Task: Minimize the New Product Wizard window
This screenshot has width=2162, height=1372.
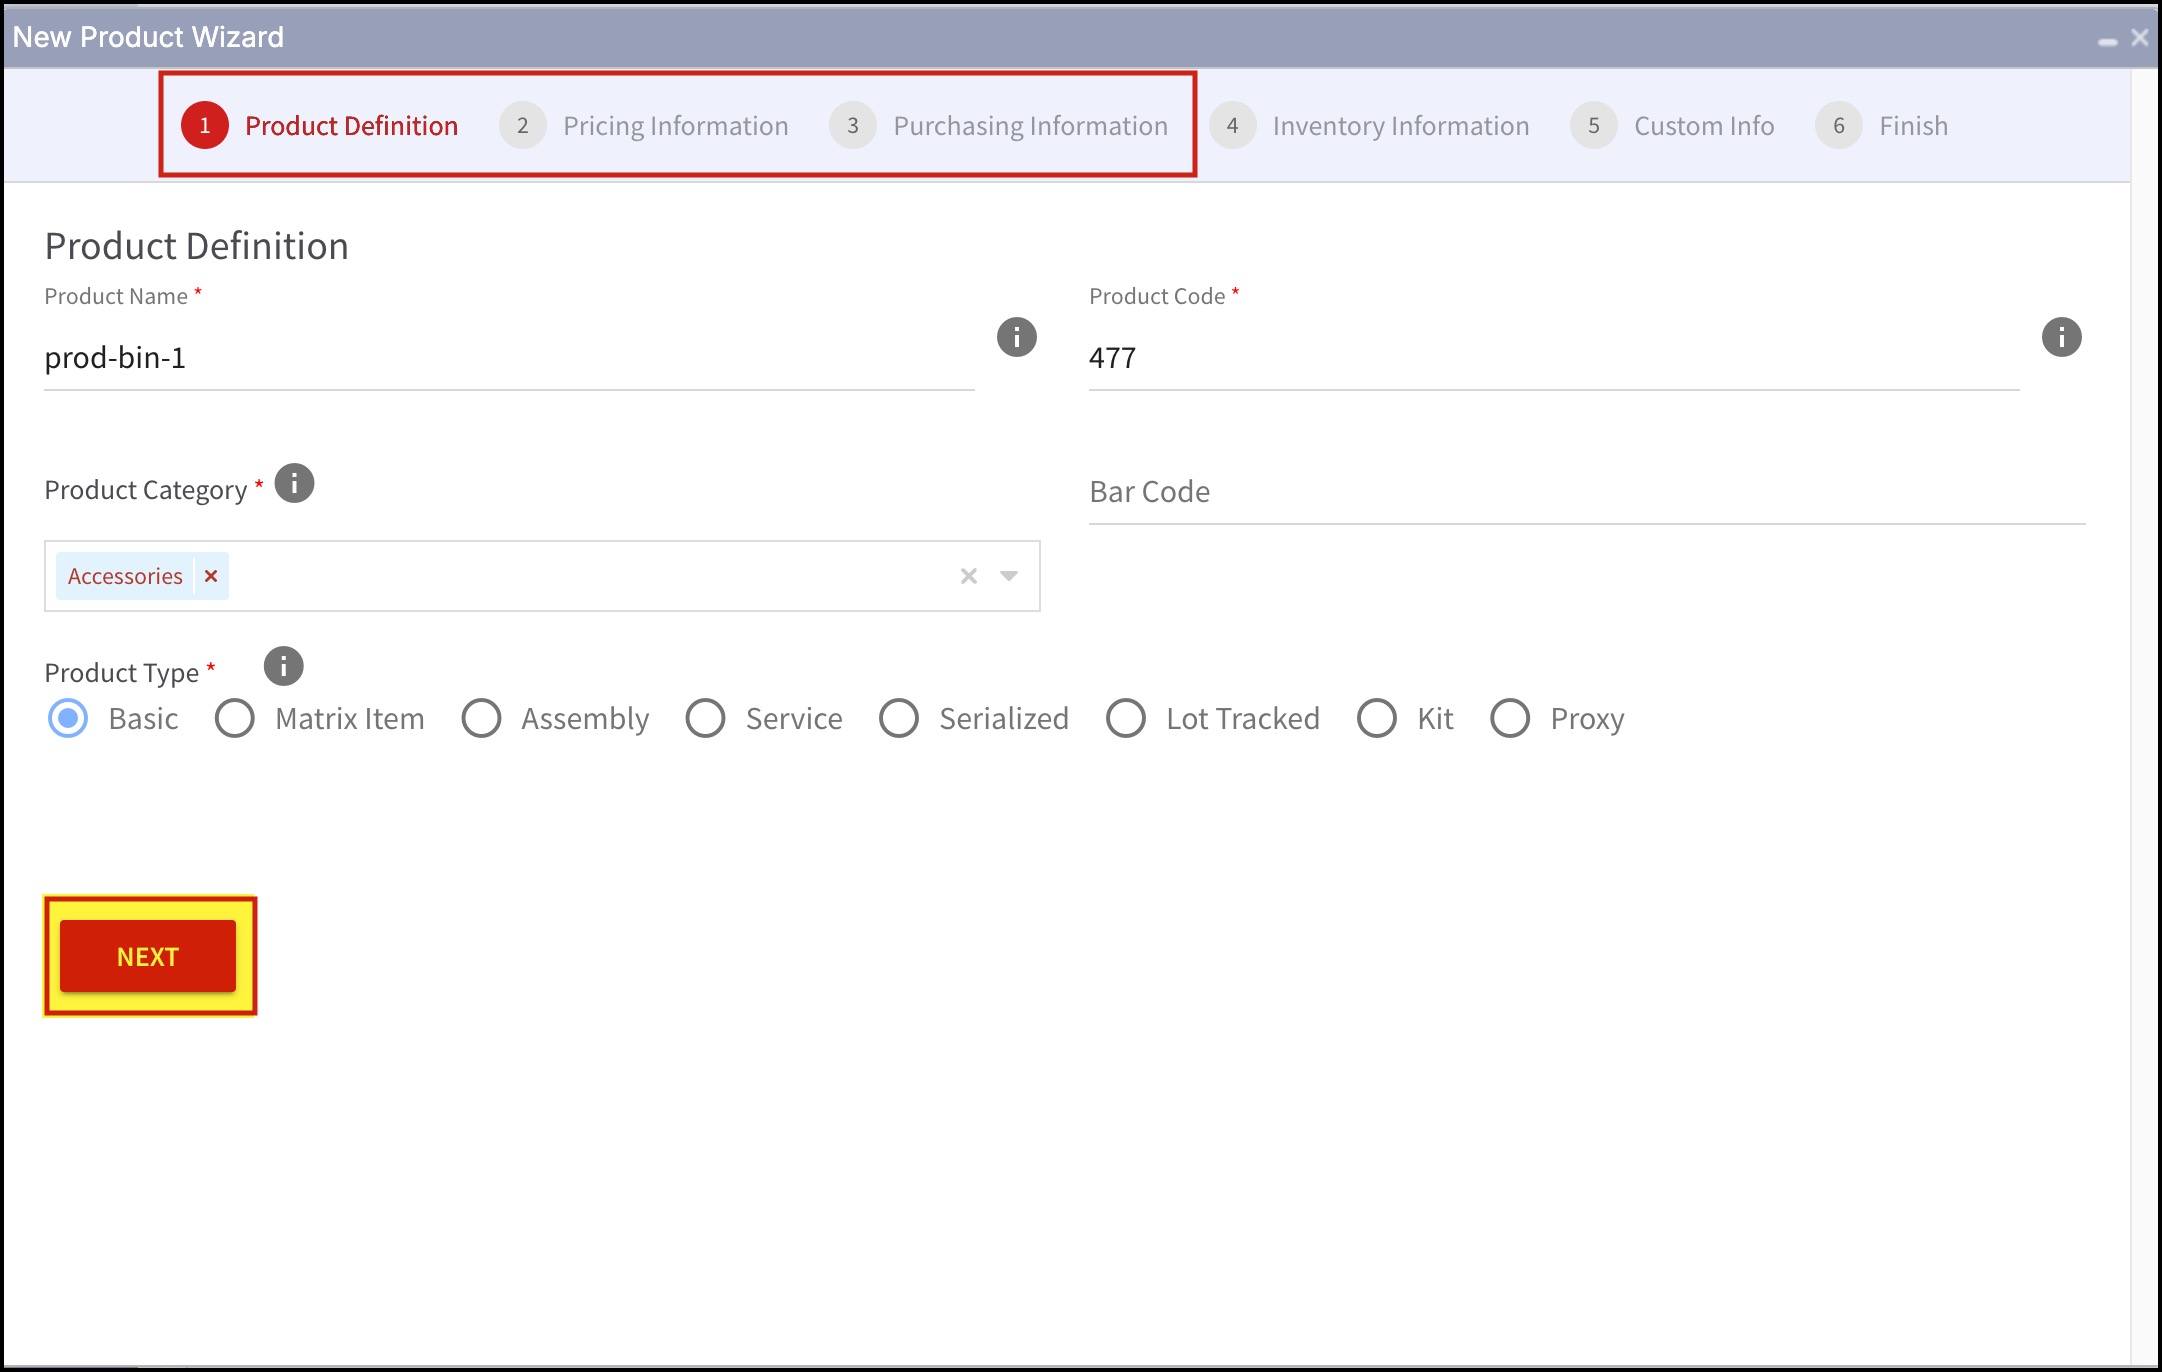Action: click(2107, 41)
